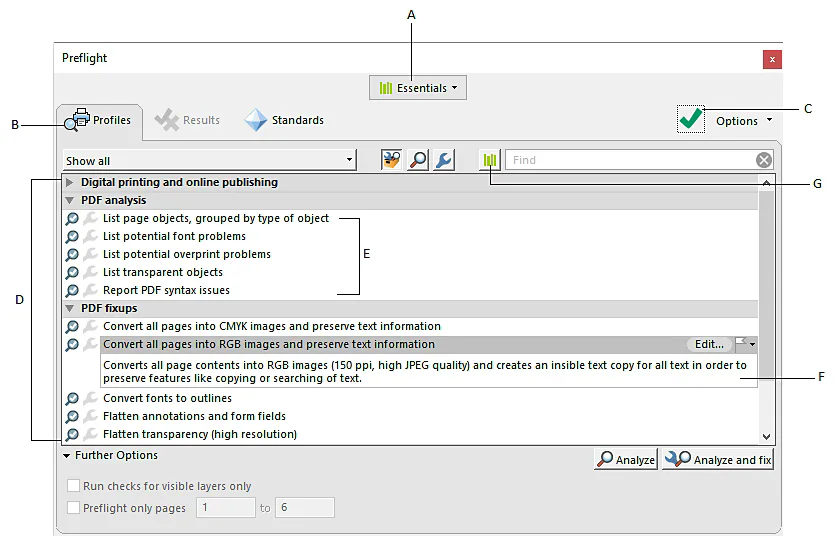Select List potential font problems profile

pos(174,236)
